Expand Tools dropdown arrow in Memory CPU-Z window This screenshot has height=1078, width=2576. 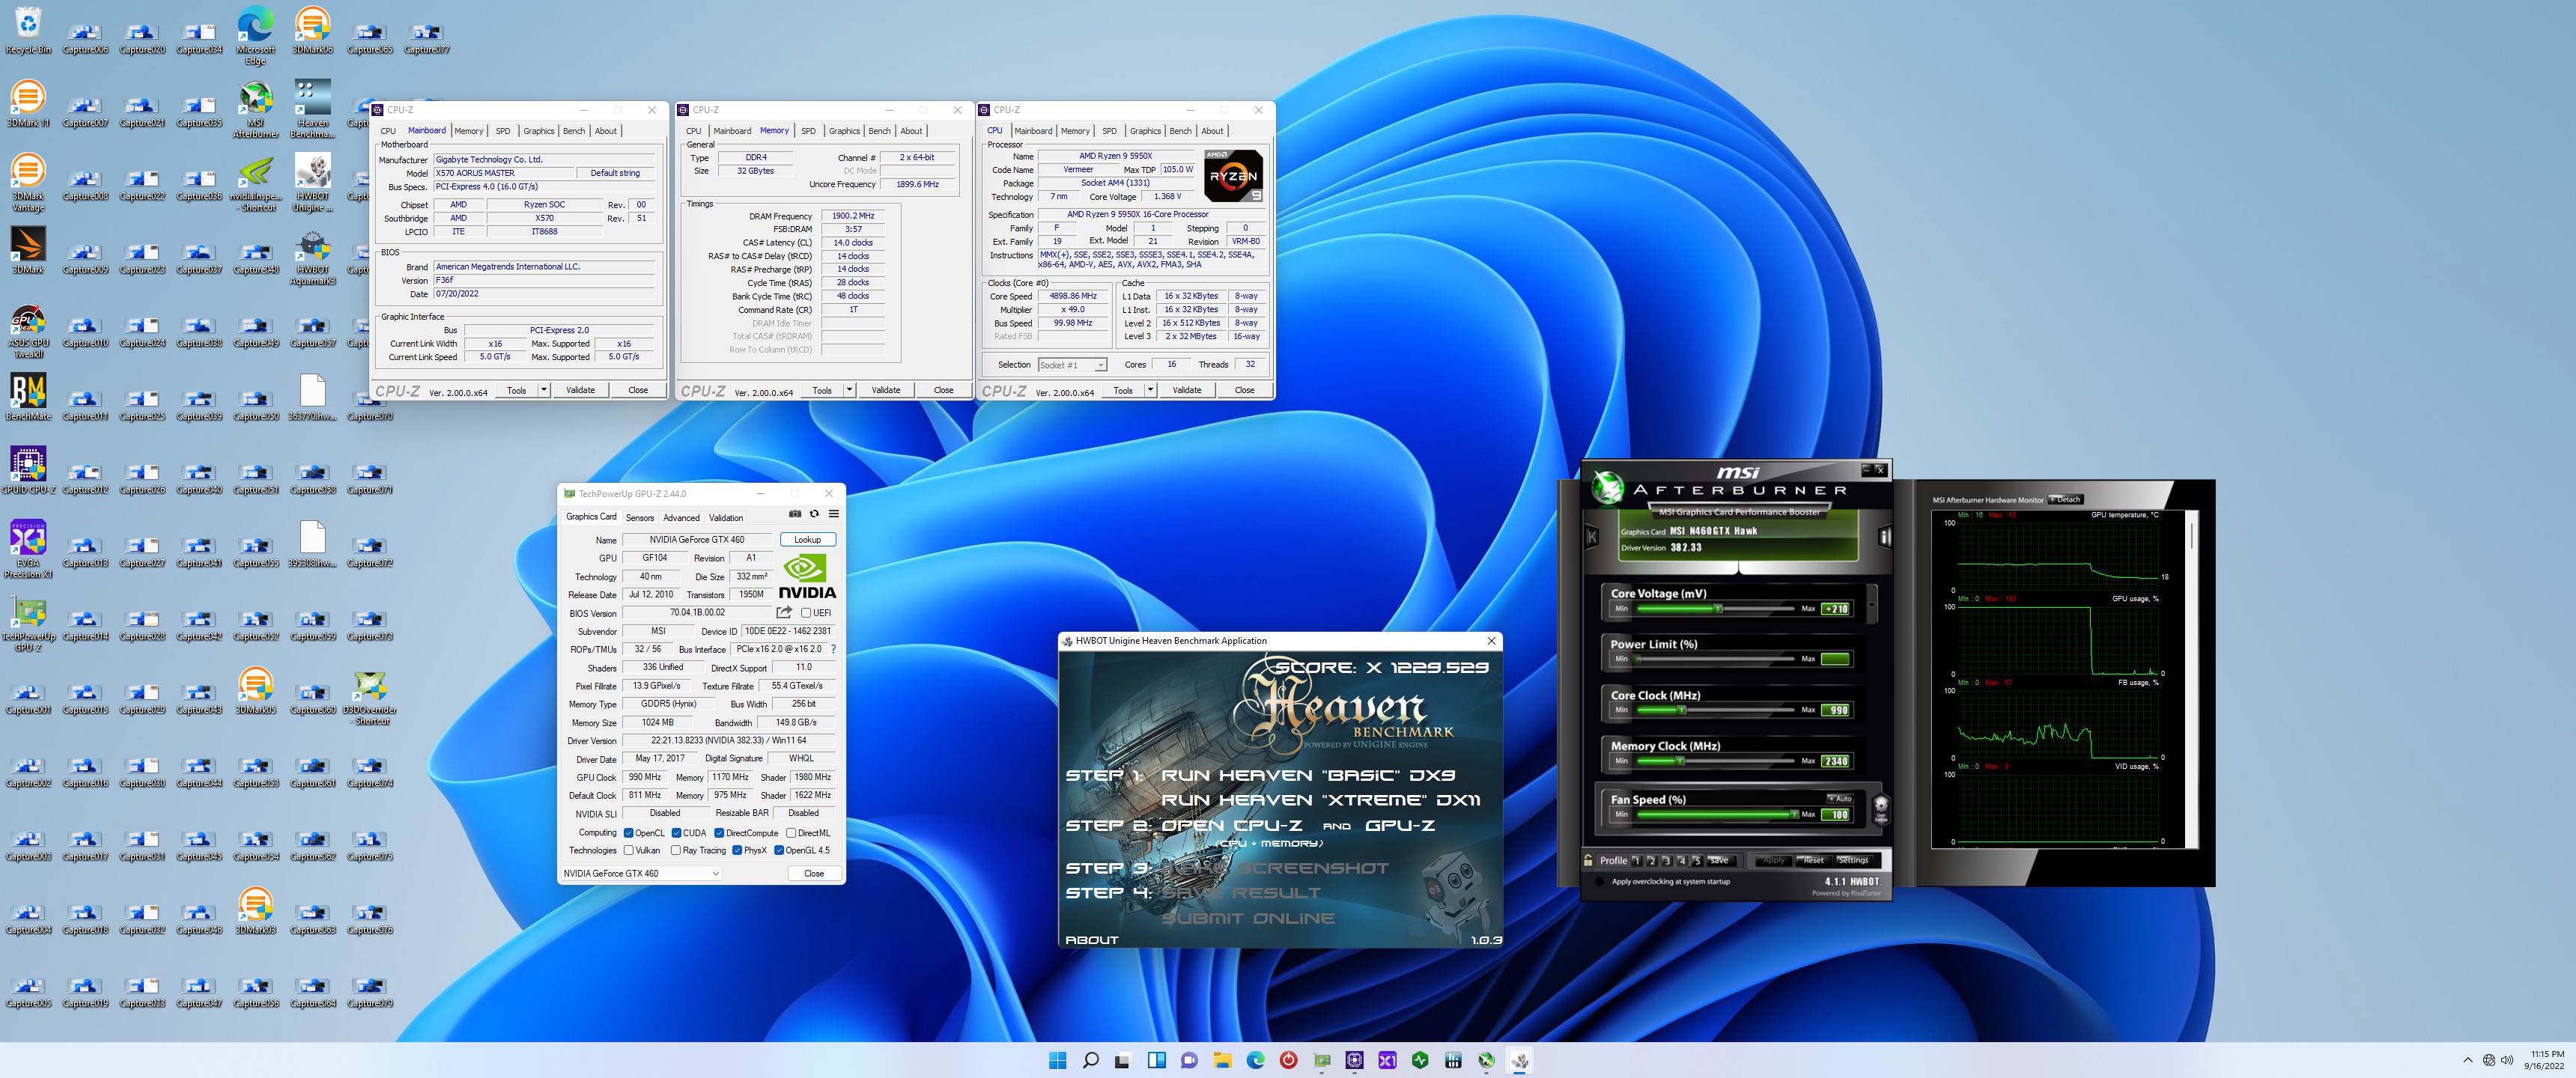tap(849, 390)
